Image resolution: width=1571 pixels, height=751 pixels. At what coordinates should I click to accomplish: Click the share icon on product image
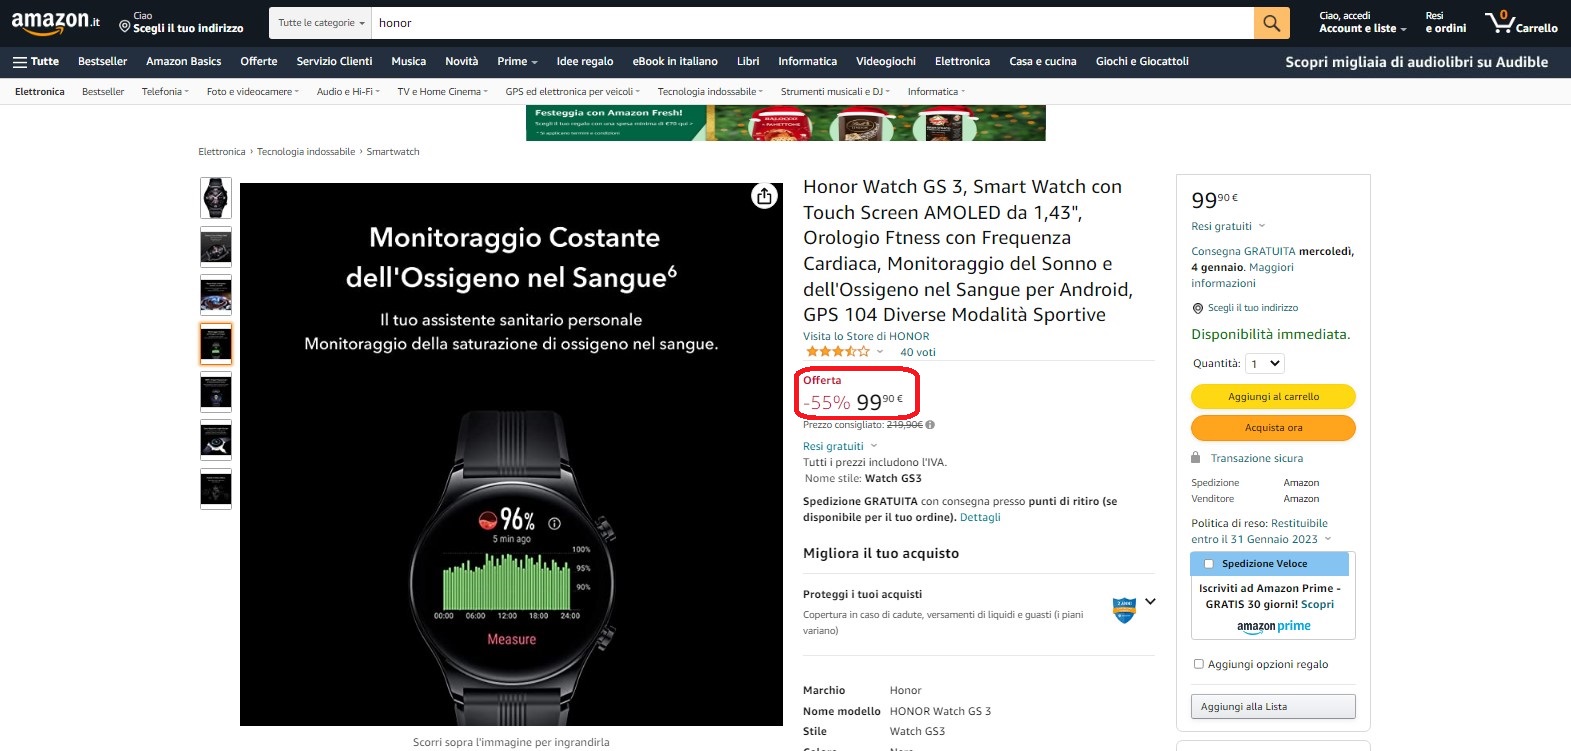click(x=764, y=196)
